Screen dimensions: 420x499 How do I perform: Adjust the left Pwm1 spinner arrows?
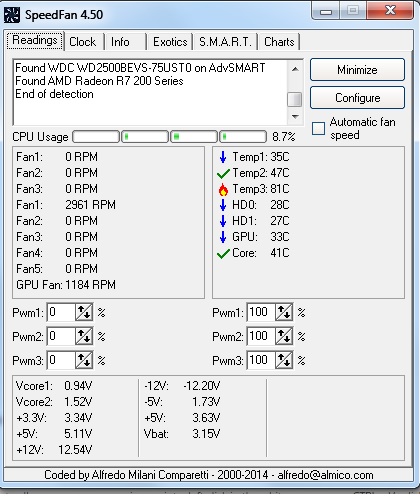[84, 312]
